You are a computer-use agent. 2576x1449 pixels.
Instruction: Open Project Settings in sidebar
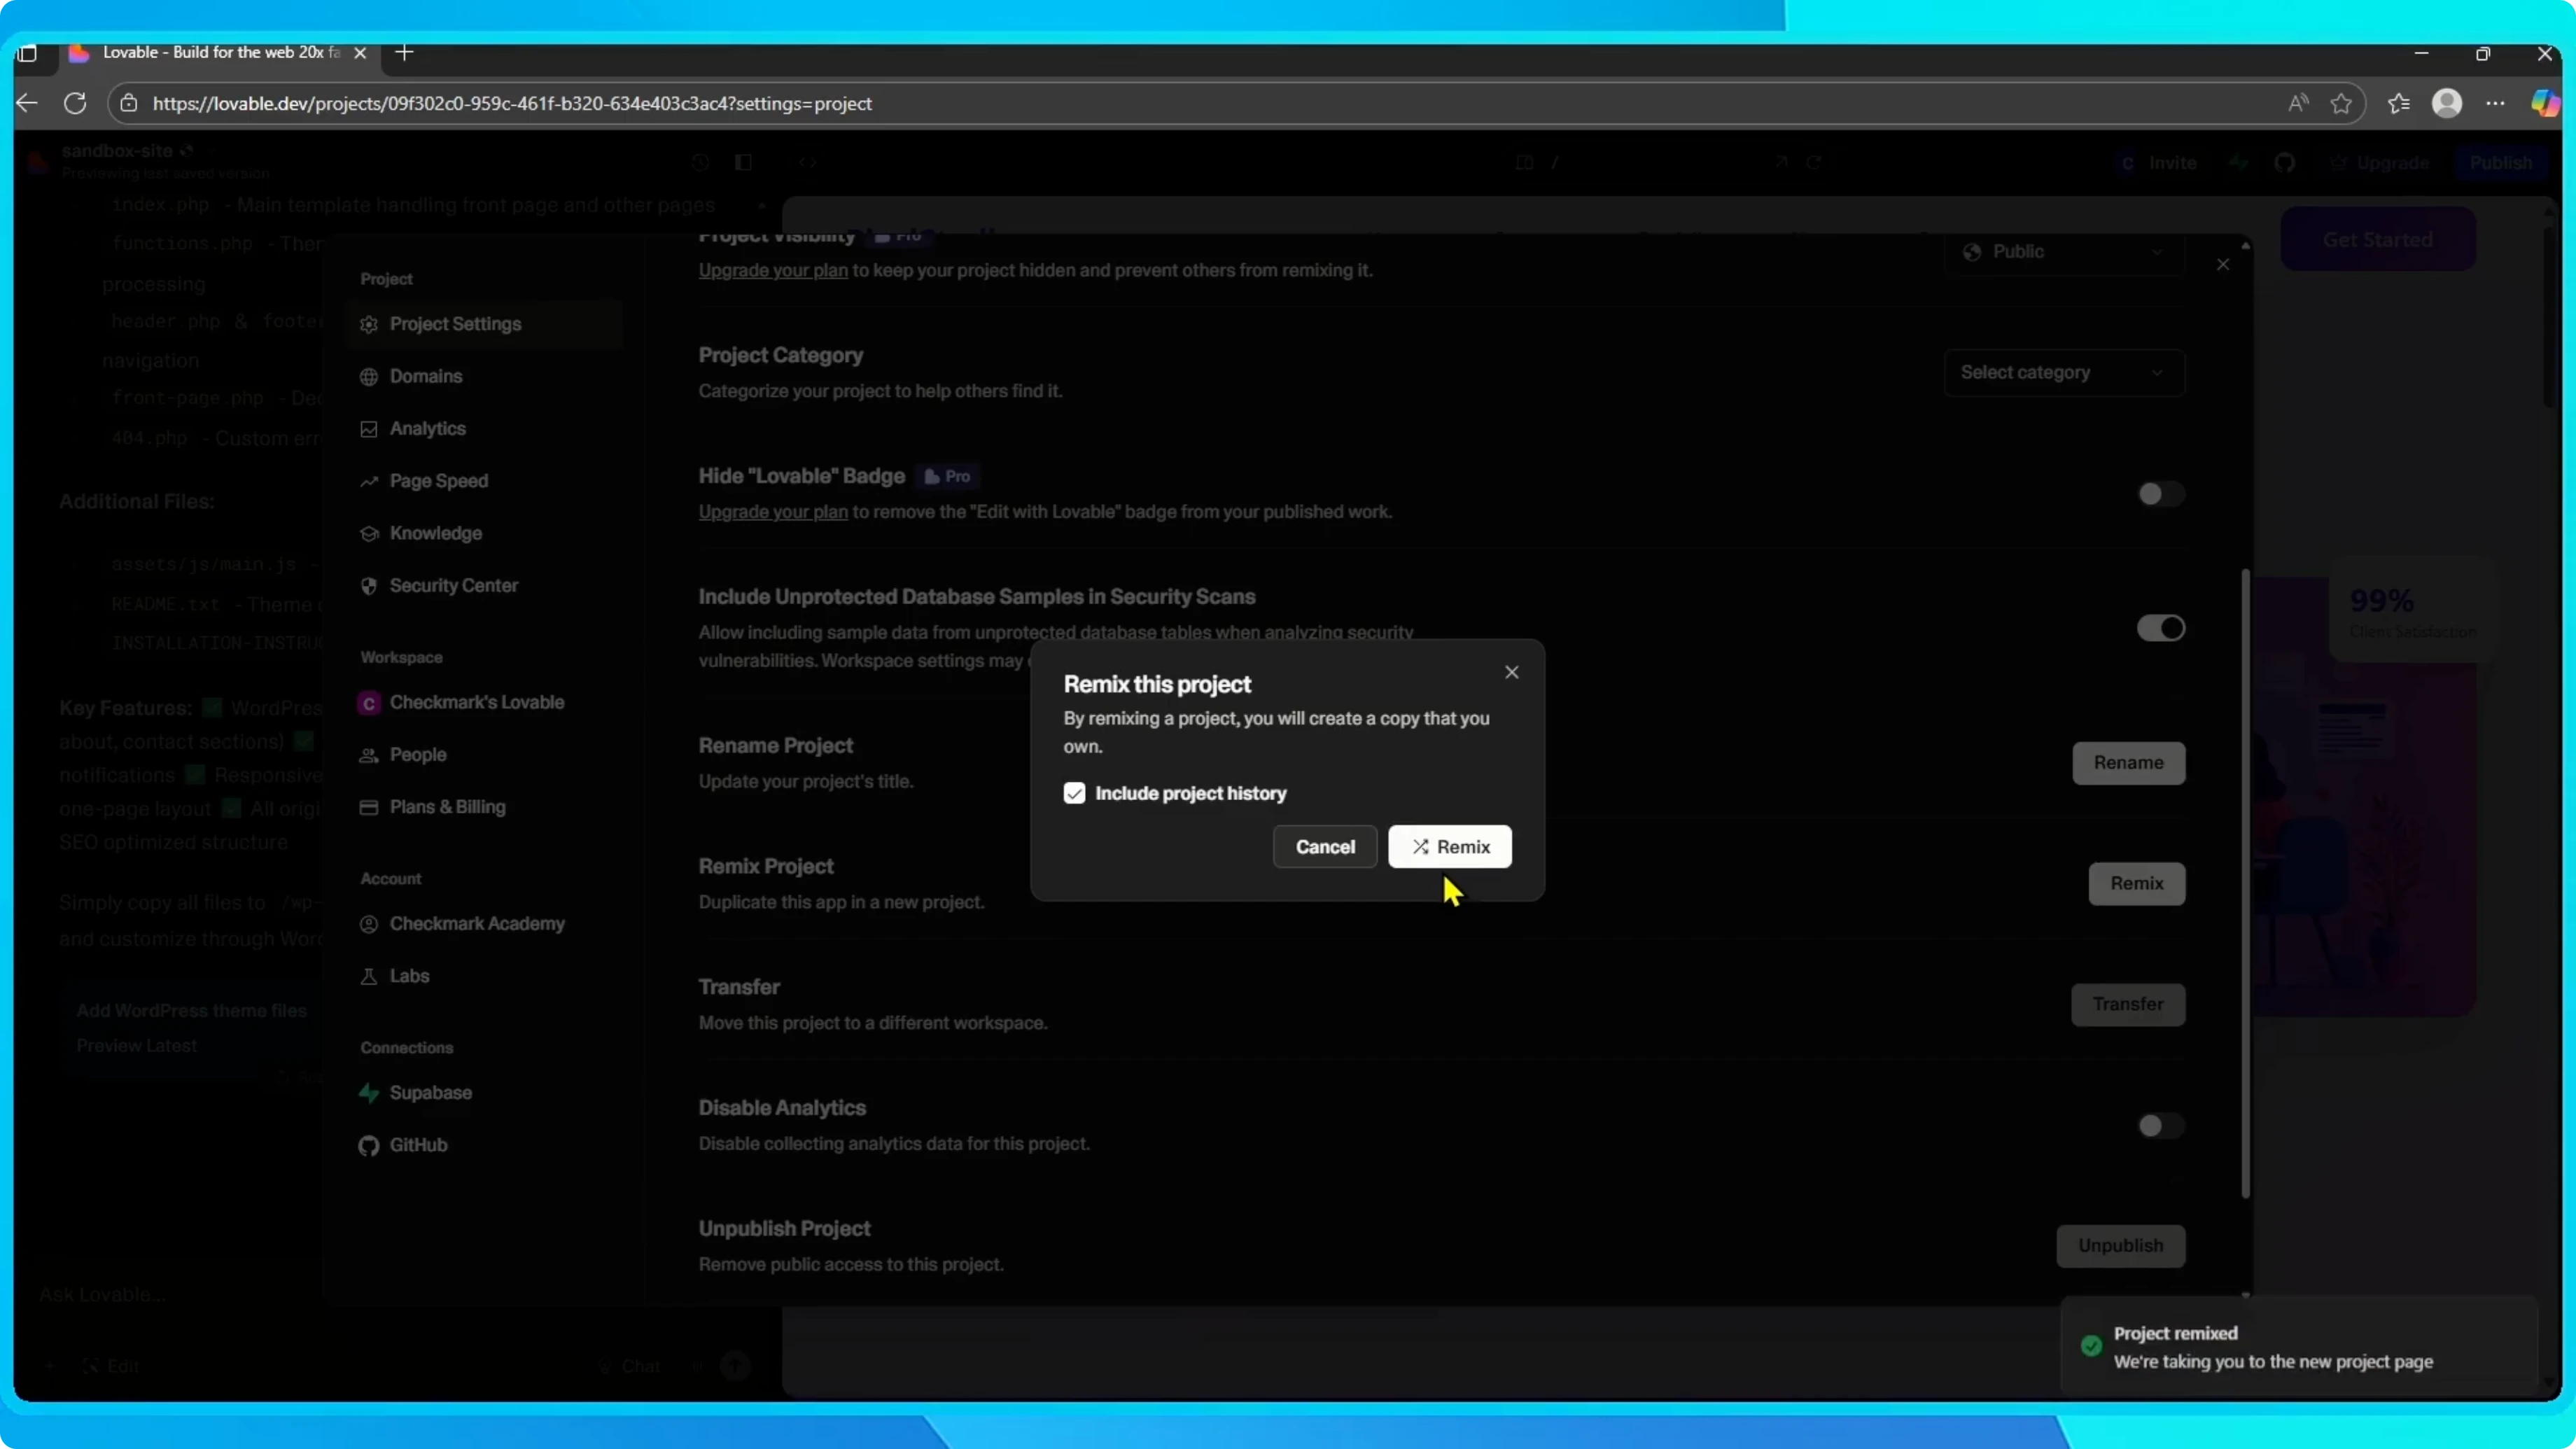tap(482, 324)
